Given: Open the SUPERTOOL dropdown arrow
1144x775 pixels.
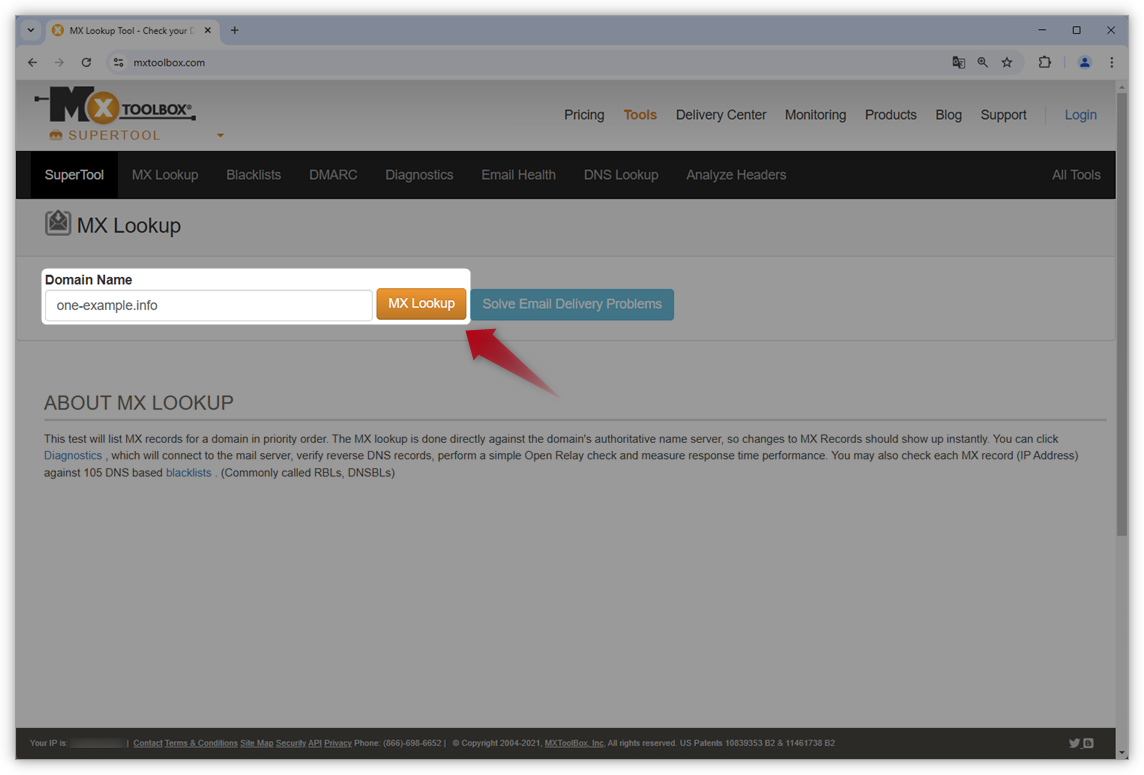Looking at the screenshot, I should coord(220,135).
